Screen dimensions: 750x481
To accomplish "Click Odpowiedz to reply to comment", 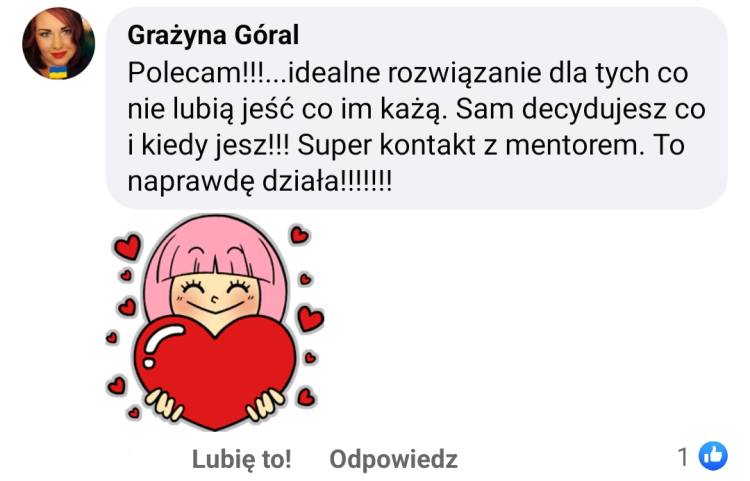I will 393,459.
